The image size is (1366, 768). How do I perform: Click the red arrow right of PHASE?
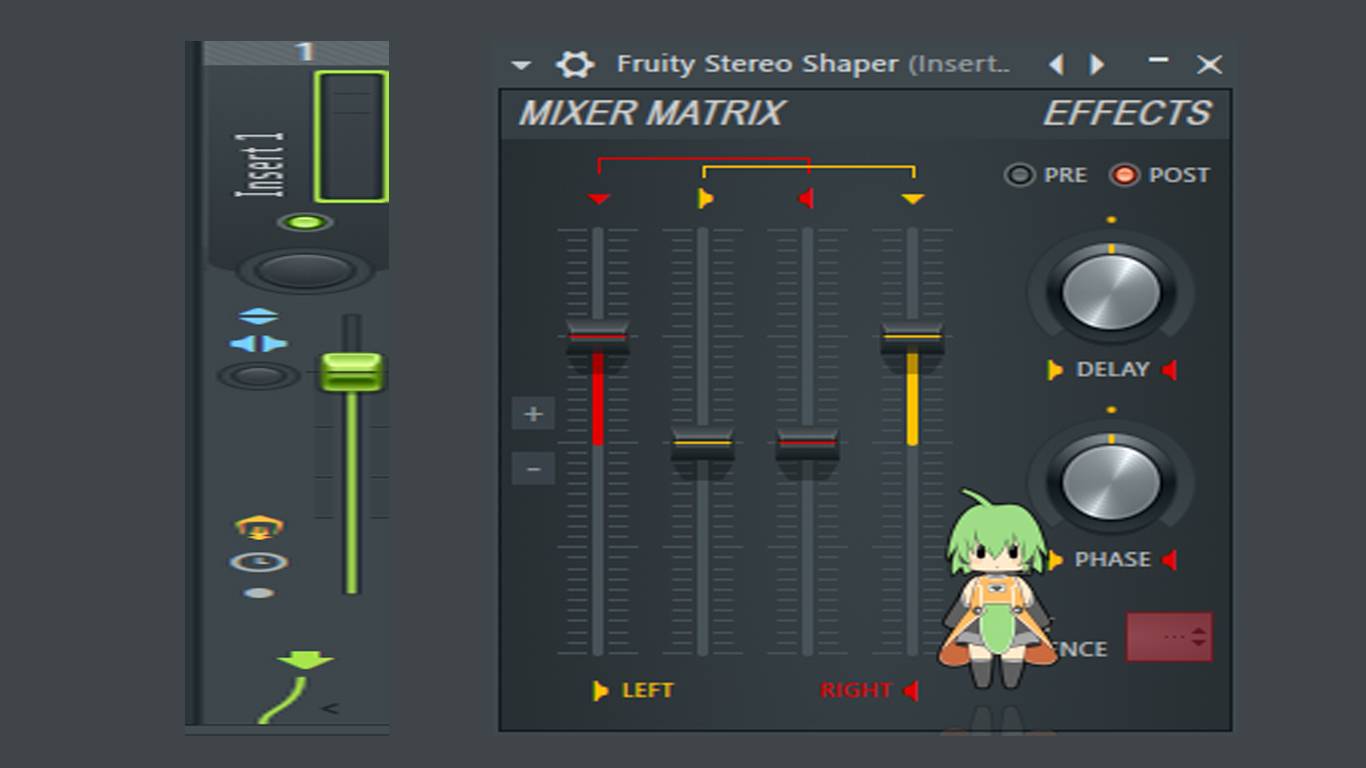click(1169, 560)
